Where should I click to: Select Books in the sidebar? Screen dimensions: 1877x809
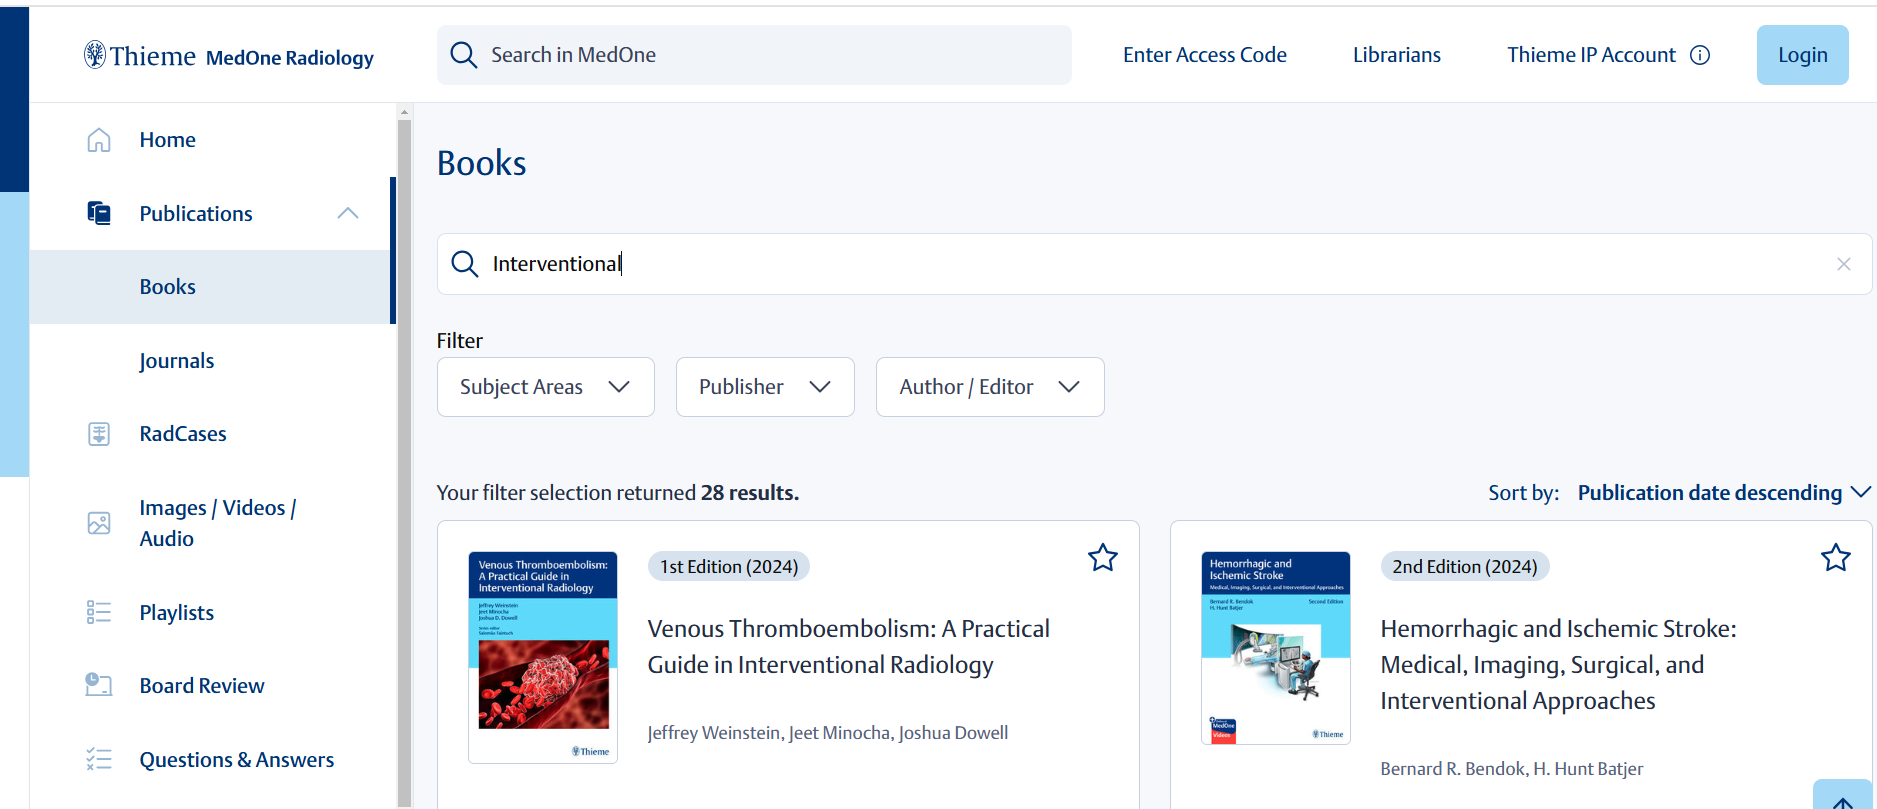tap(213, 287)
